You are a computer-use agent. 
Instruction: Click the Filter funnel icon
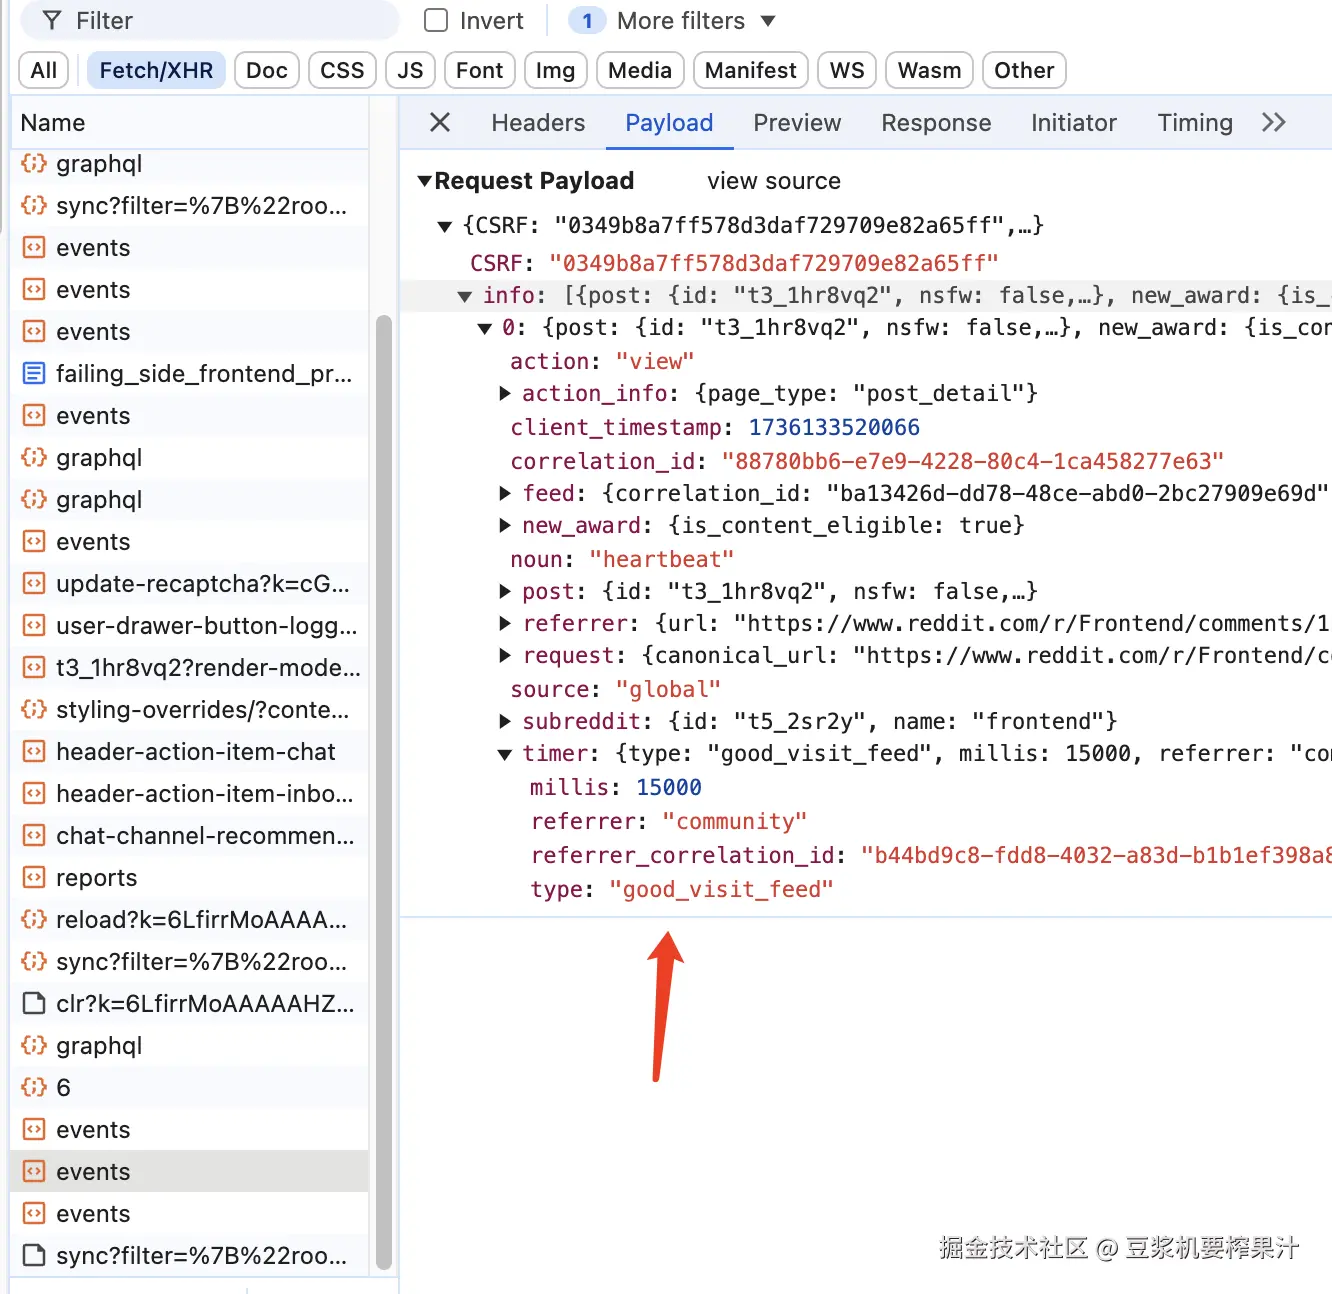tap(53, 21)
